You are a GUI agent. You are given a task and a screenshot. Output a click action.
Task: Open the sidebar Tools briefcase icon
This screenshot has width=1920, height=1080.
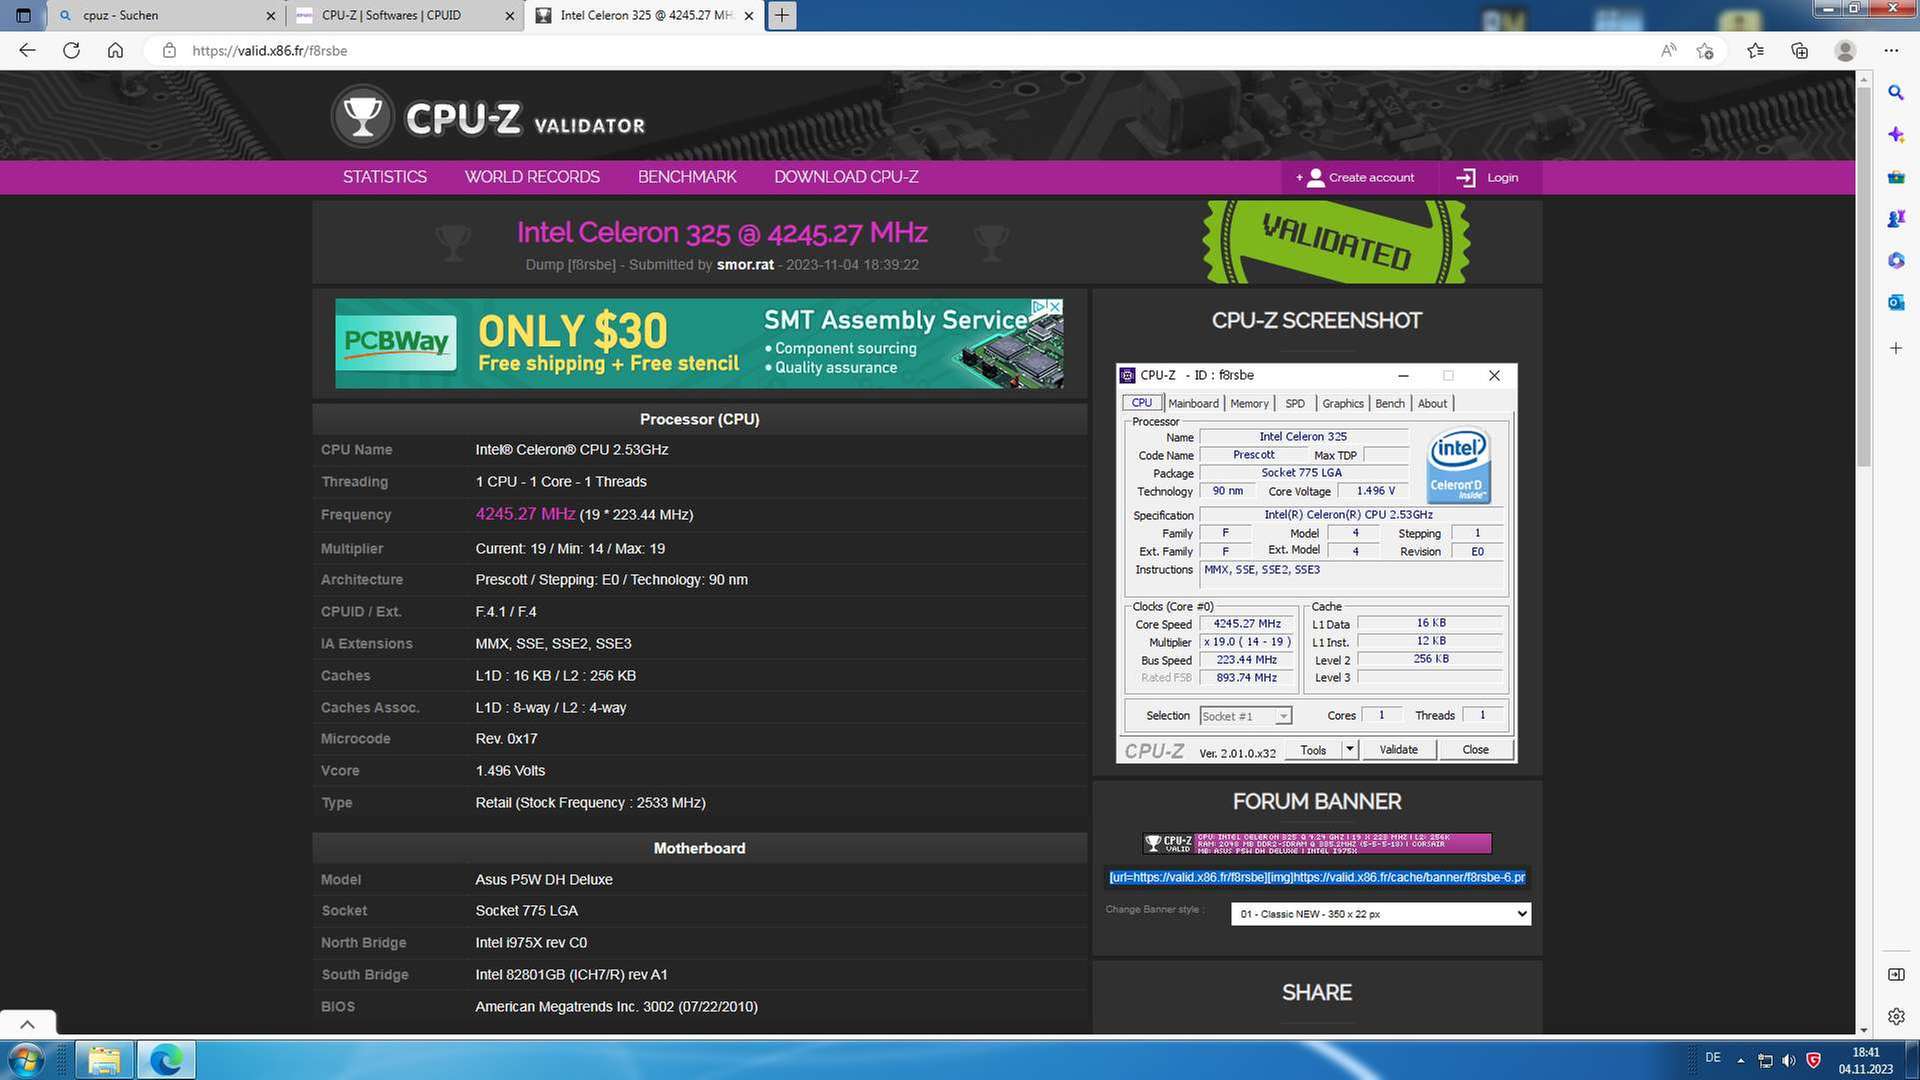(x=1895, y=177)
